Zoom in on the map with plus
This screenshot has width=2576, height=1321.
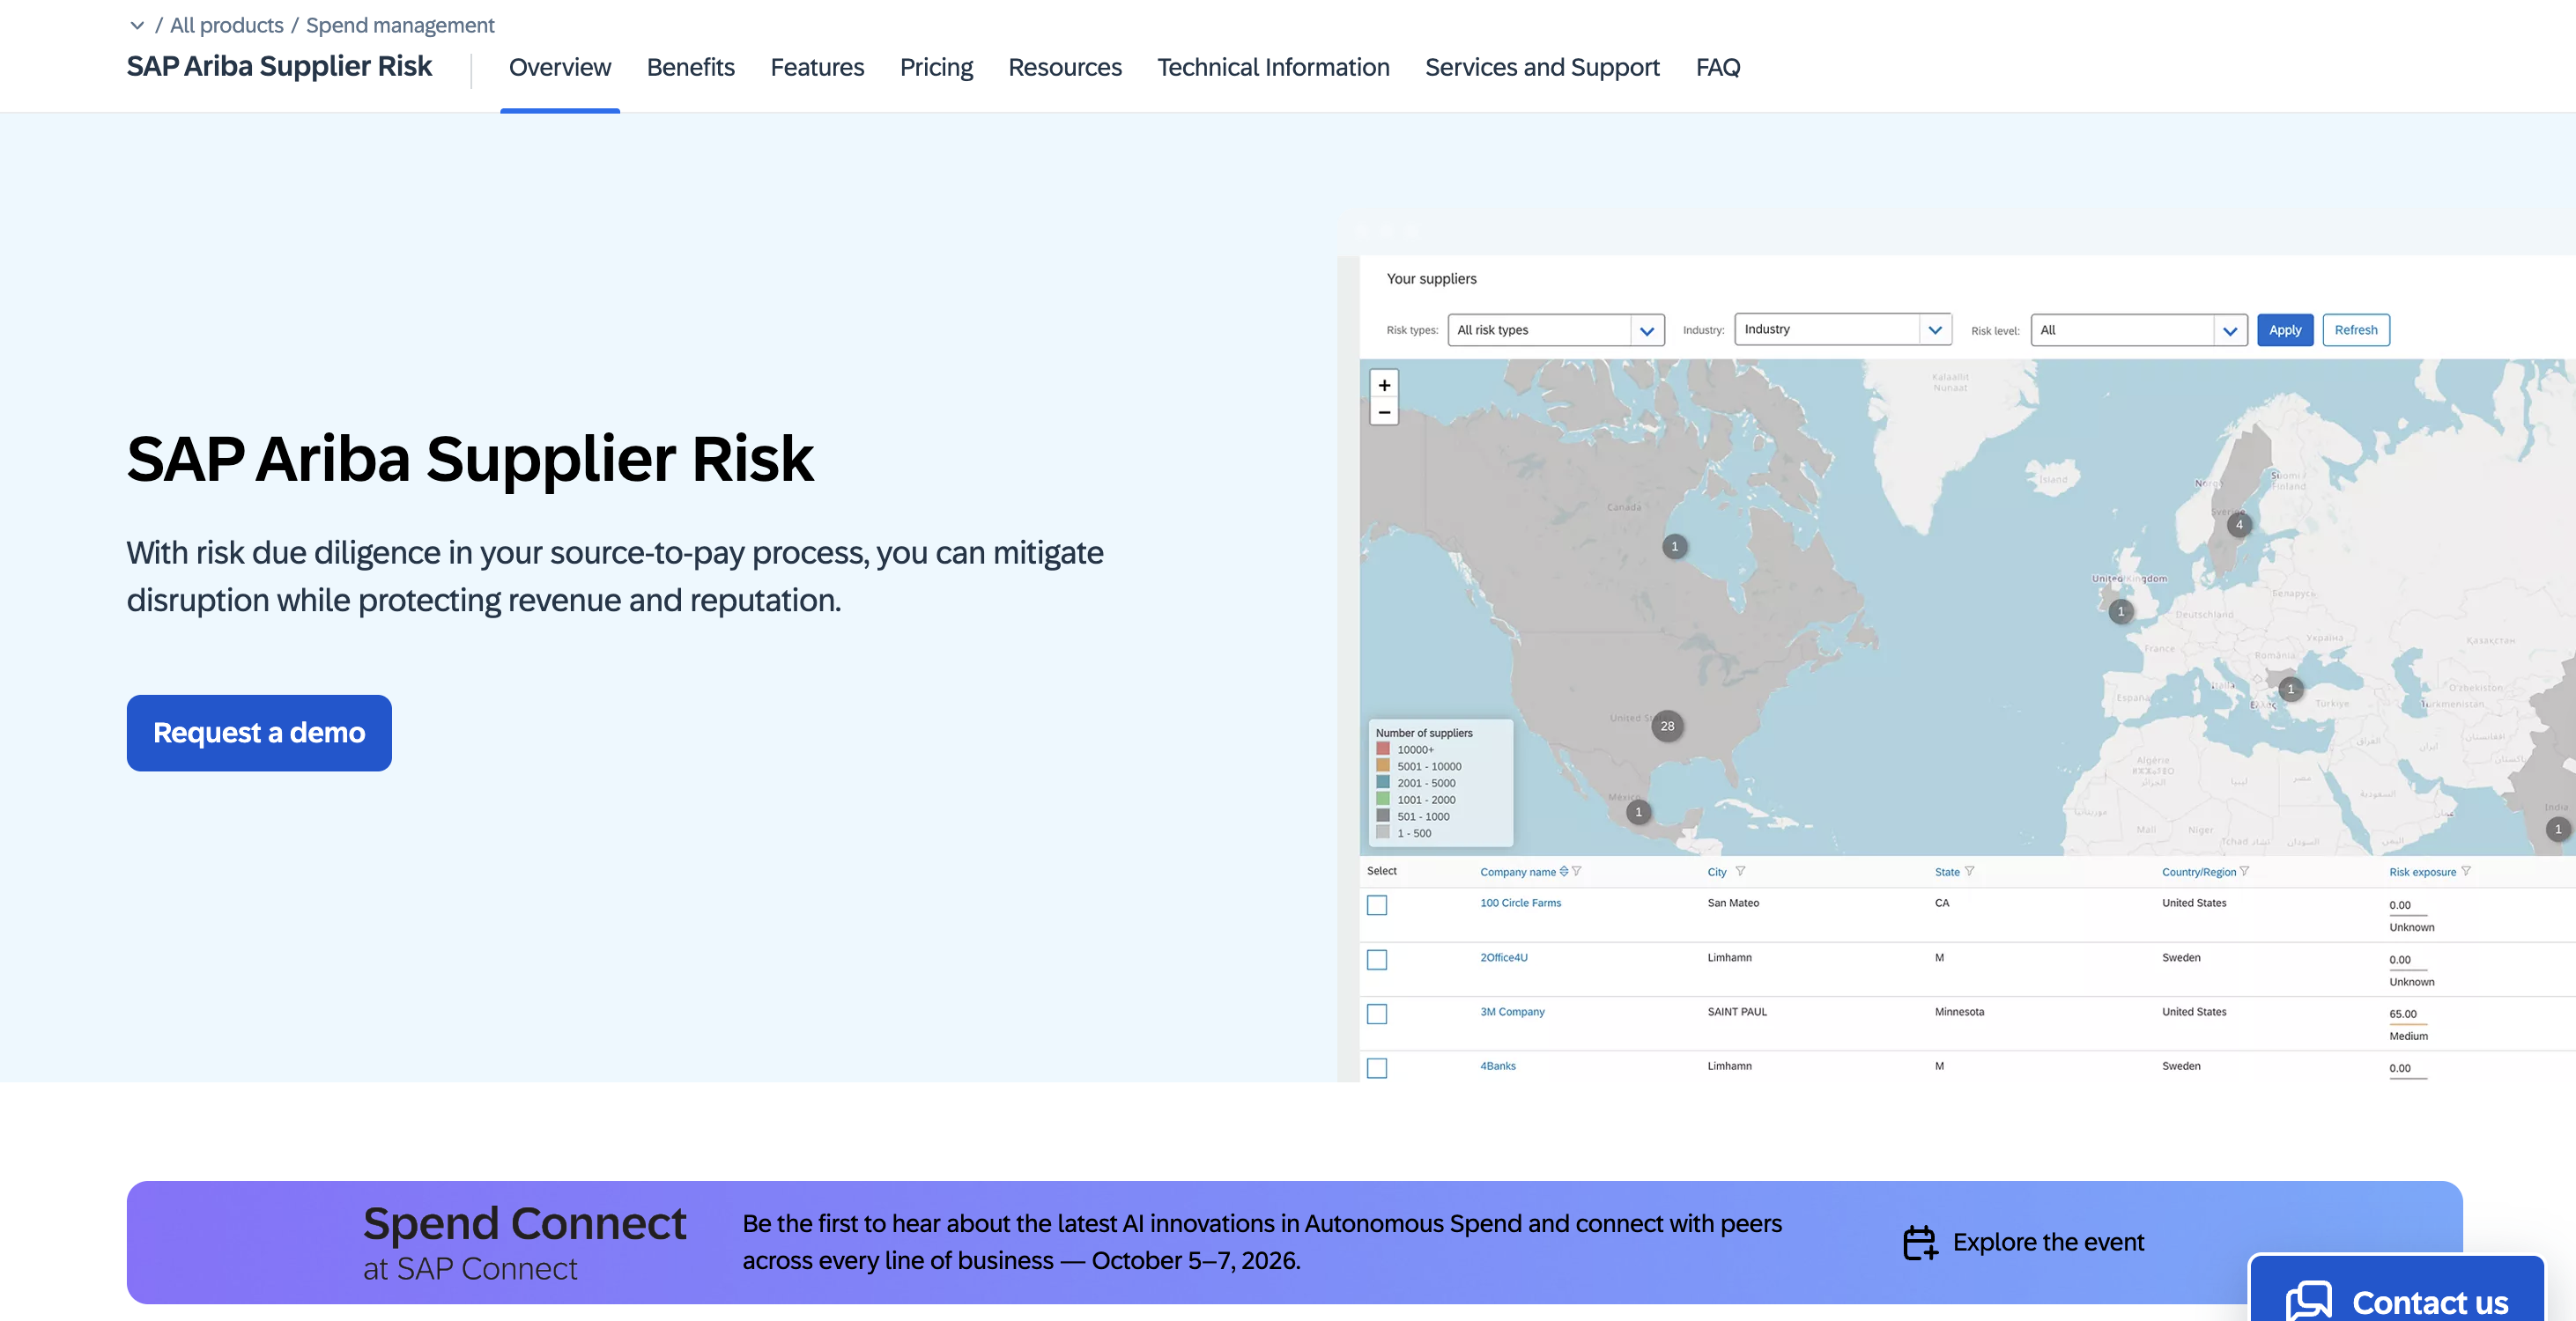point(1384,385)
